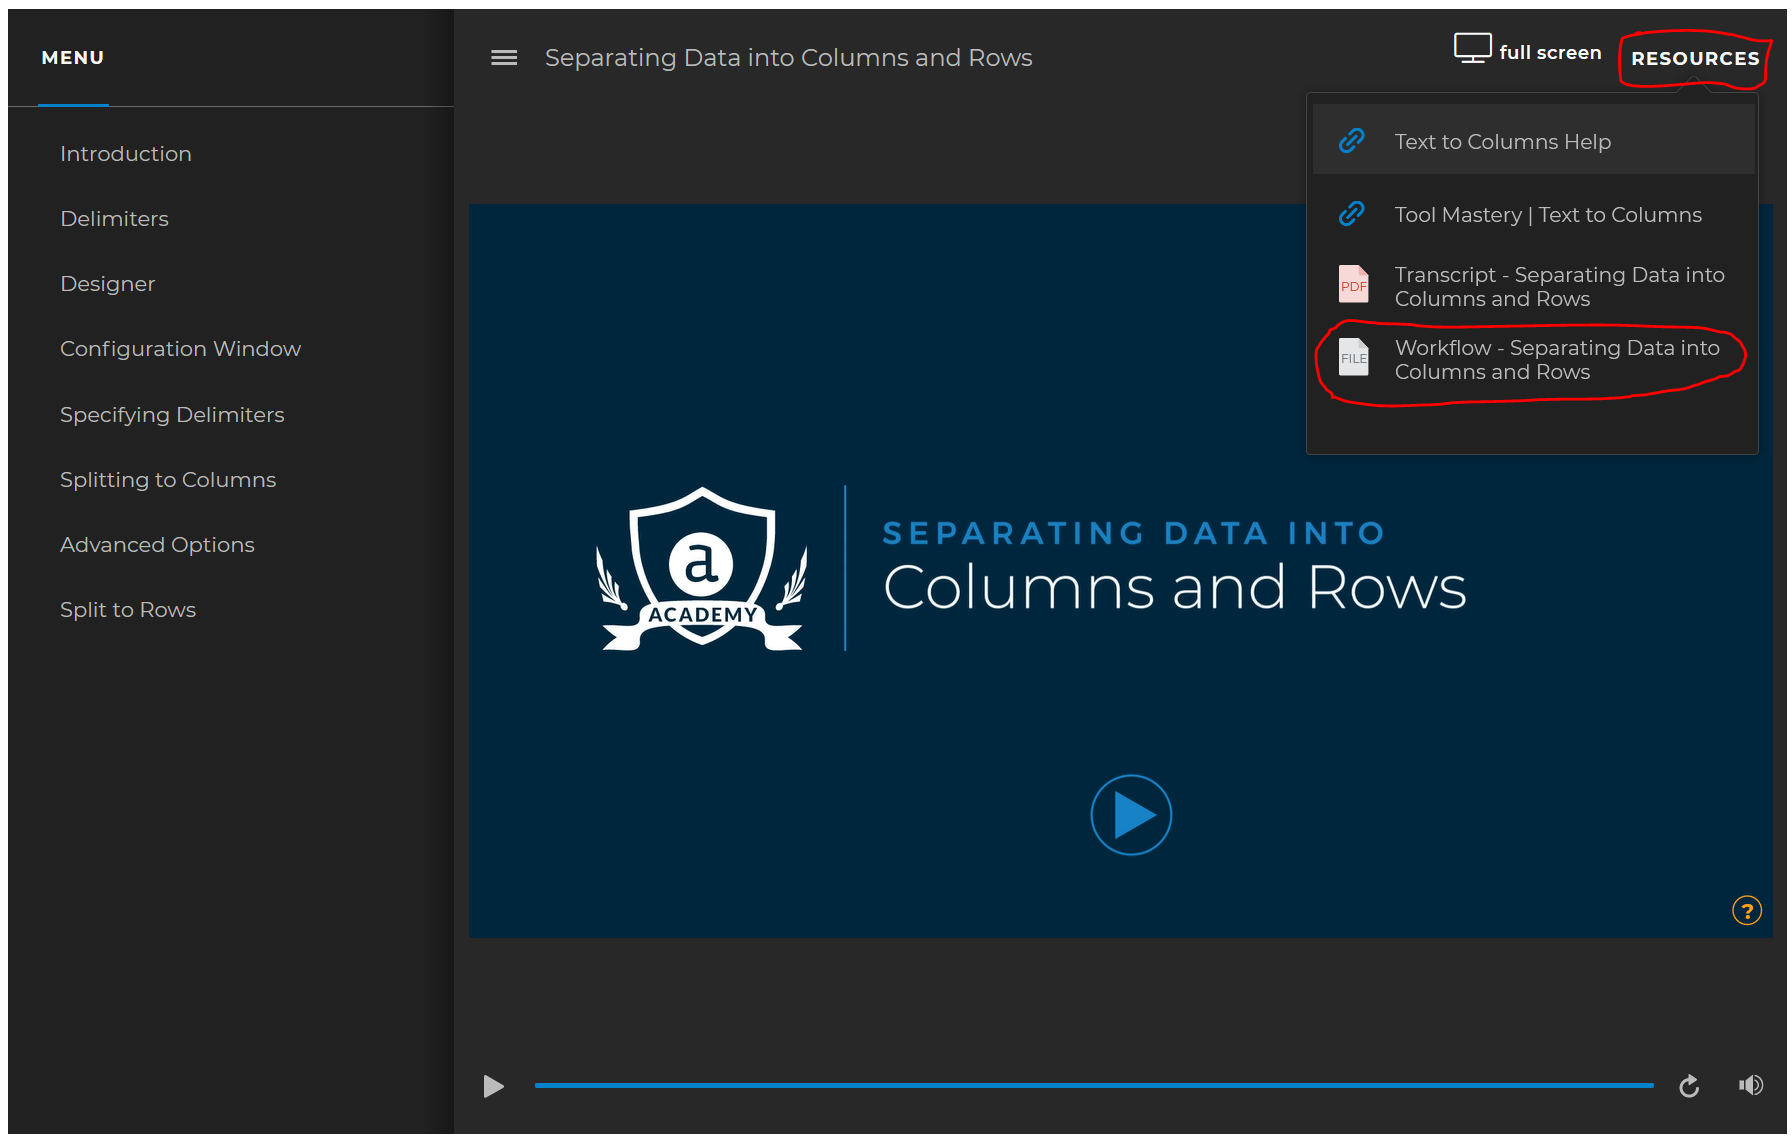Click the full screen monitor icon

click(x=1471, y=46)
